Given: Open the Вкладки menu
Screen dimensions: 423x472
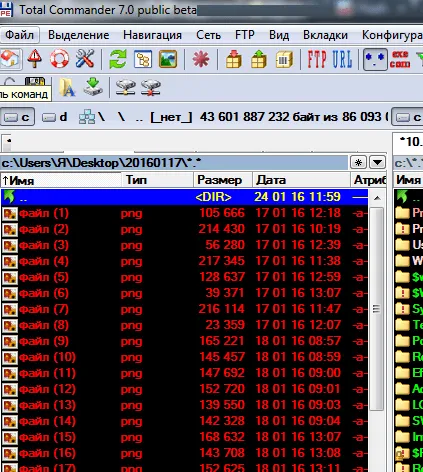Looking at the screenshot, I should (325, 35).
